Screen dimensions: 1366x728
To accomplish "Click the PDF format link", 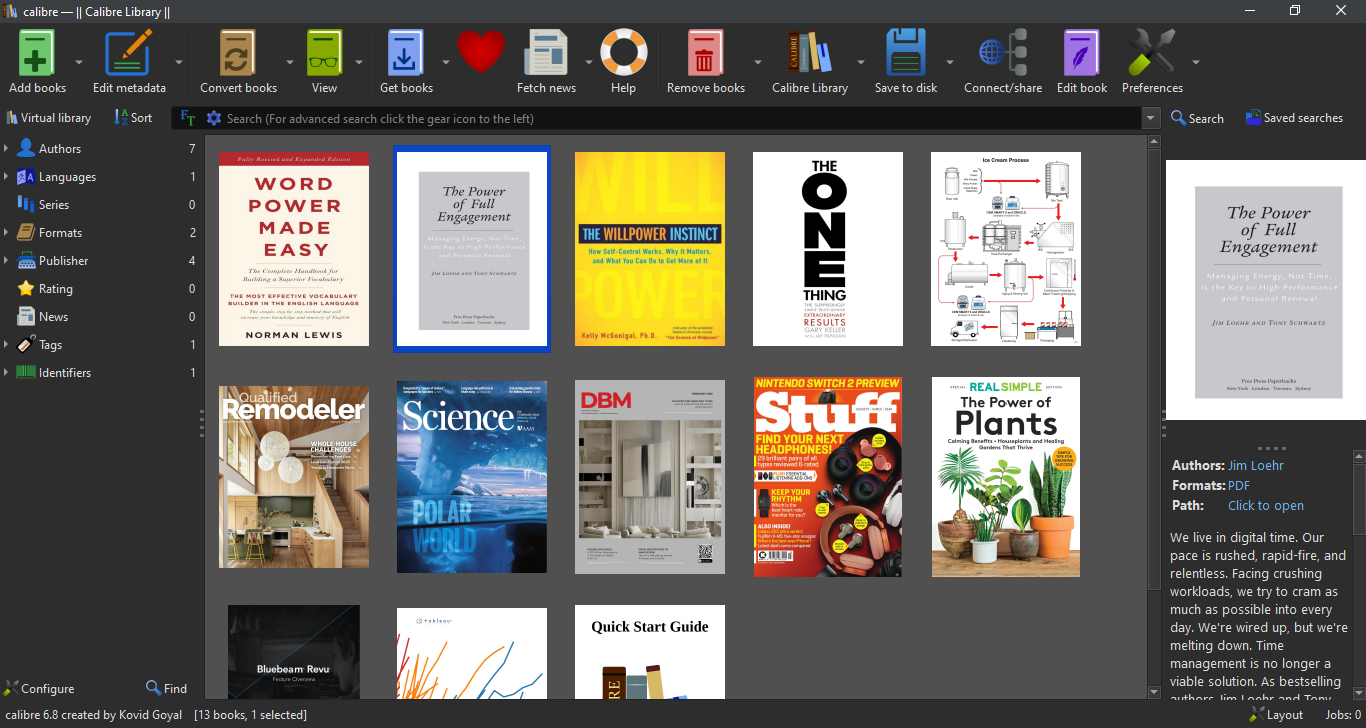I will click(x=1239, y=485).
